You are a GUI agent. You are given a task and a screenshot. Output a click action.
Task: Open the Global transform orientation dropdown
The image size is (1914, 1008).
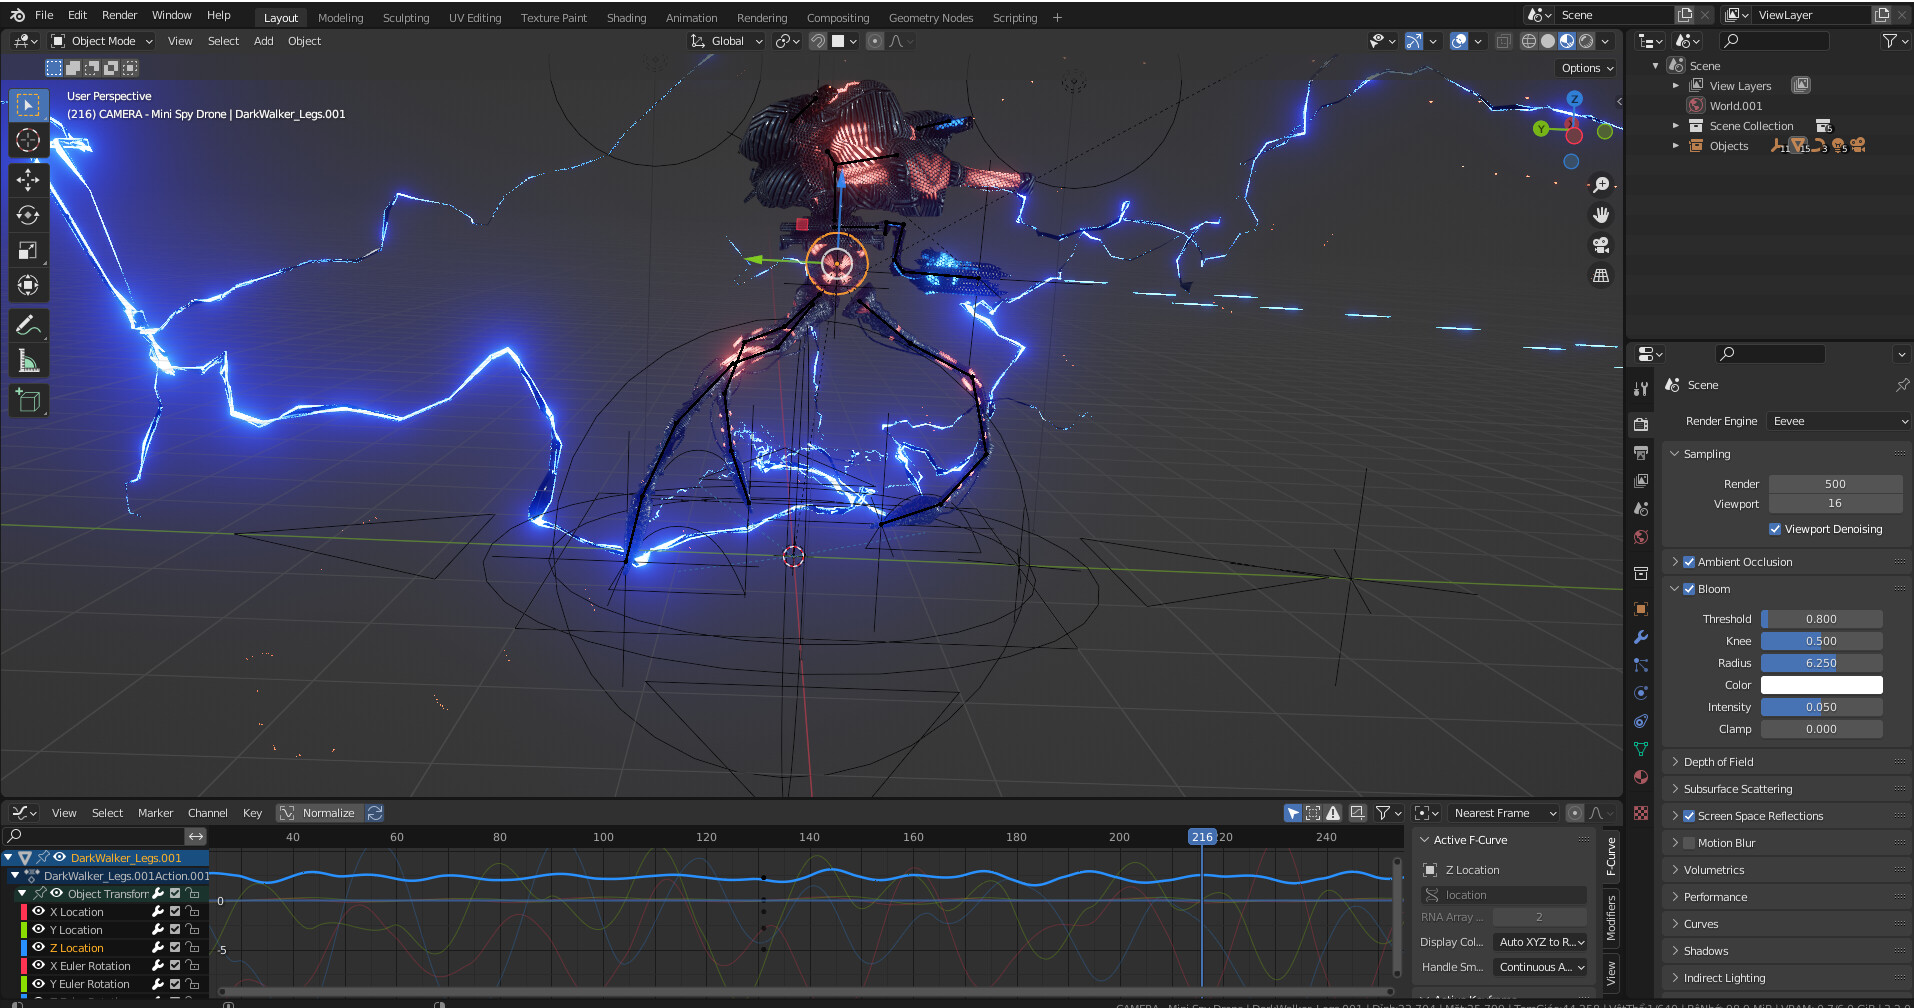[727, 41]
